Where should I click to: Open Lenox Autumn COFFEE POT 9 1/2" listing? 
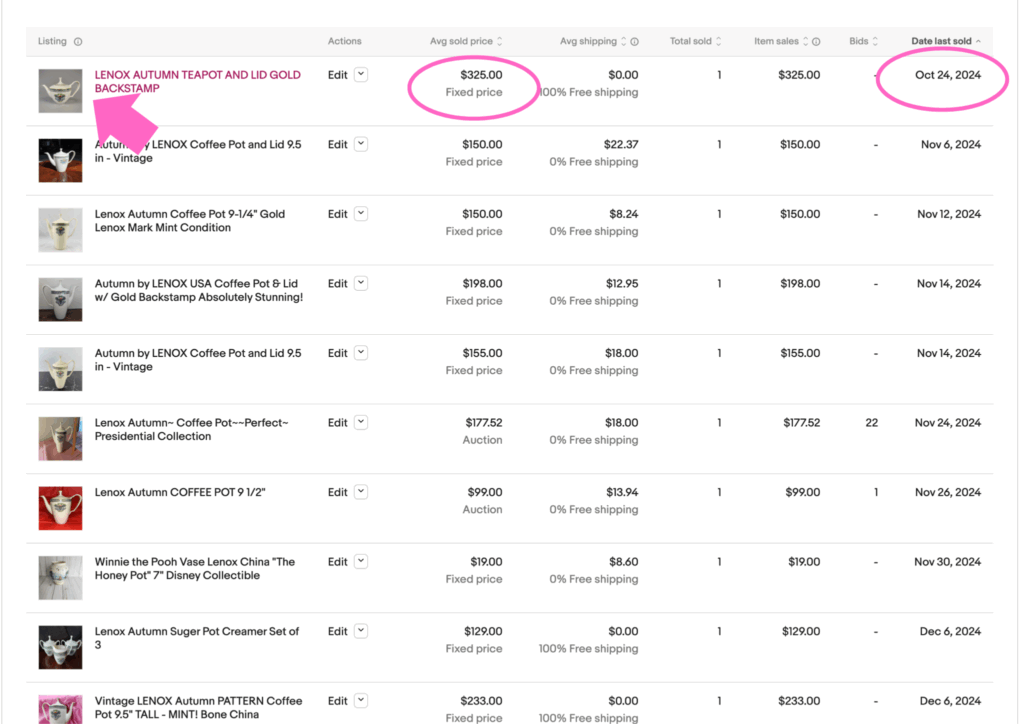pos(180,492)
